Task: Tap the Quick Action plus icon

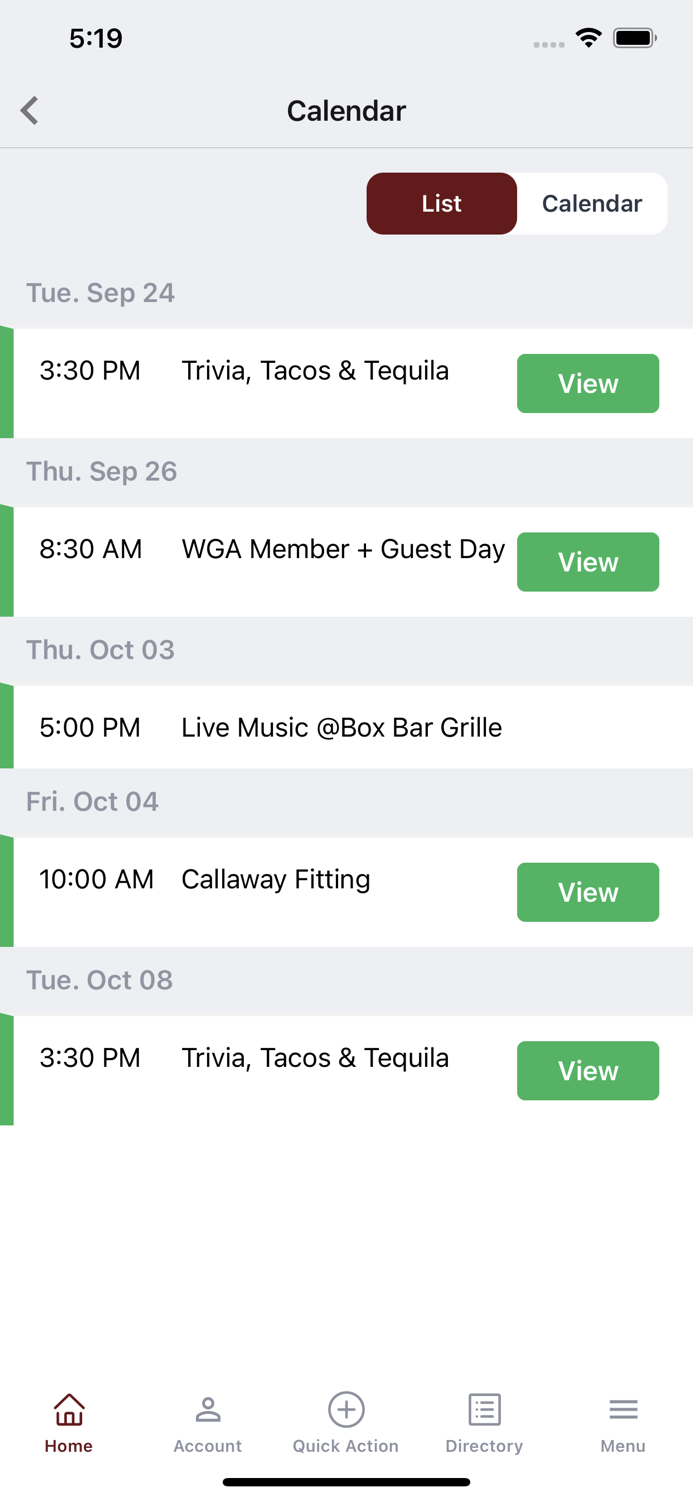Action: coord(346,1409)
